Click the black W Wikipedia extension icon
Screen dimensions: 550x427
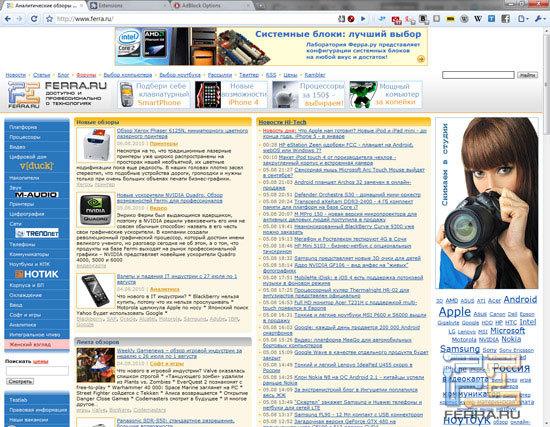coord(478,19)
